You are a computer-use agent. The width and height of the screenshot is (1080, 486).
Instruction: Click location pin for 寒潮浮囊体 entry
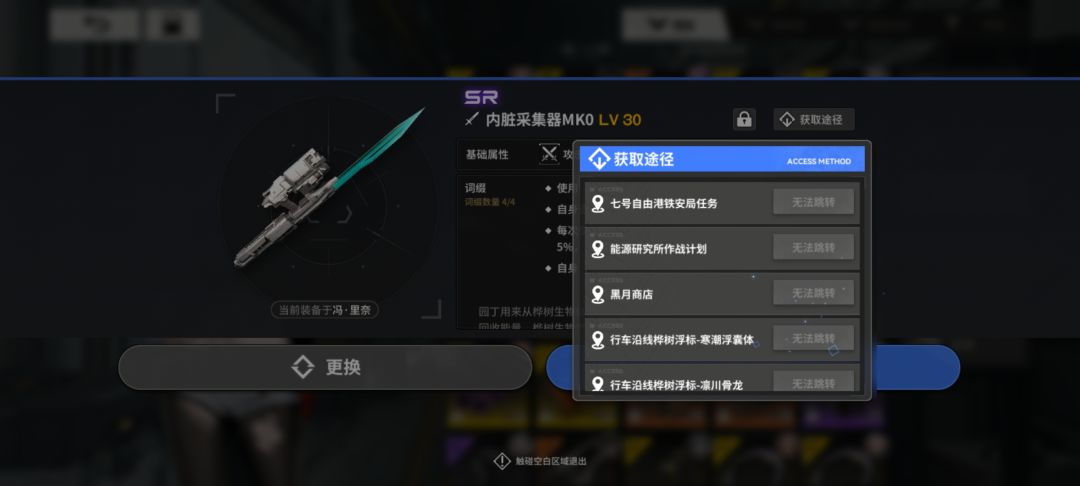point(598,340)
